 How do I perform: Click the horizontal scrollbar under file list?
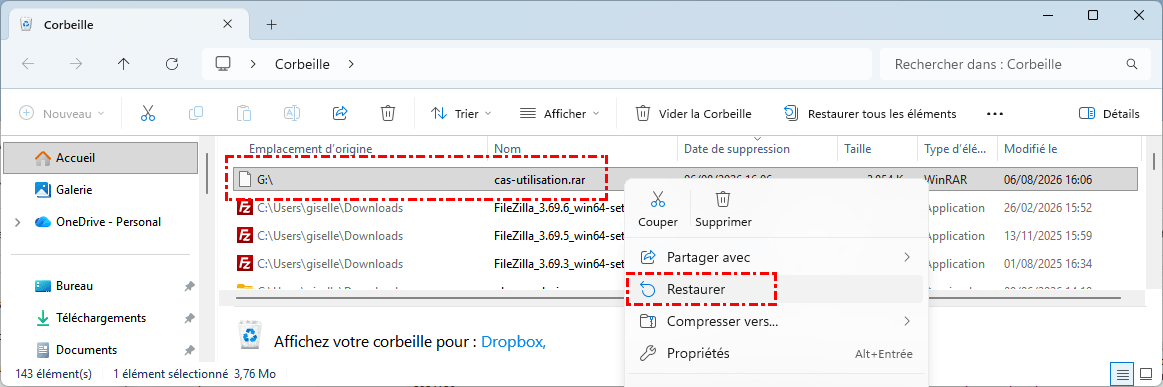(679, 297)
